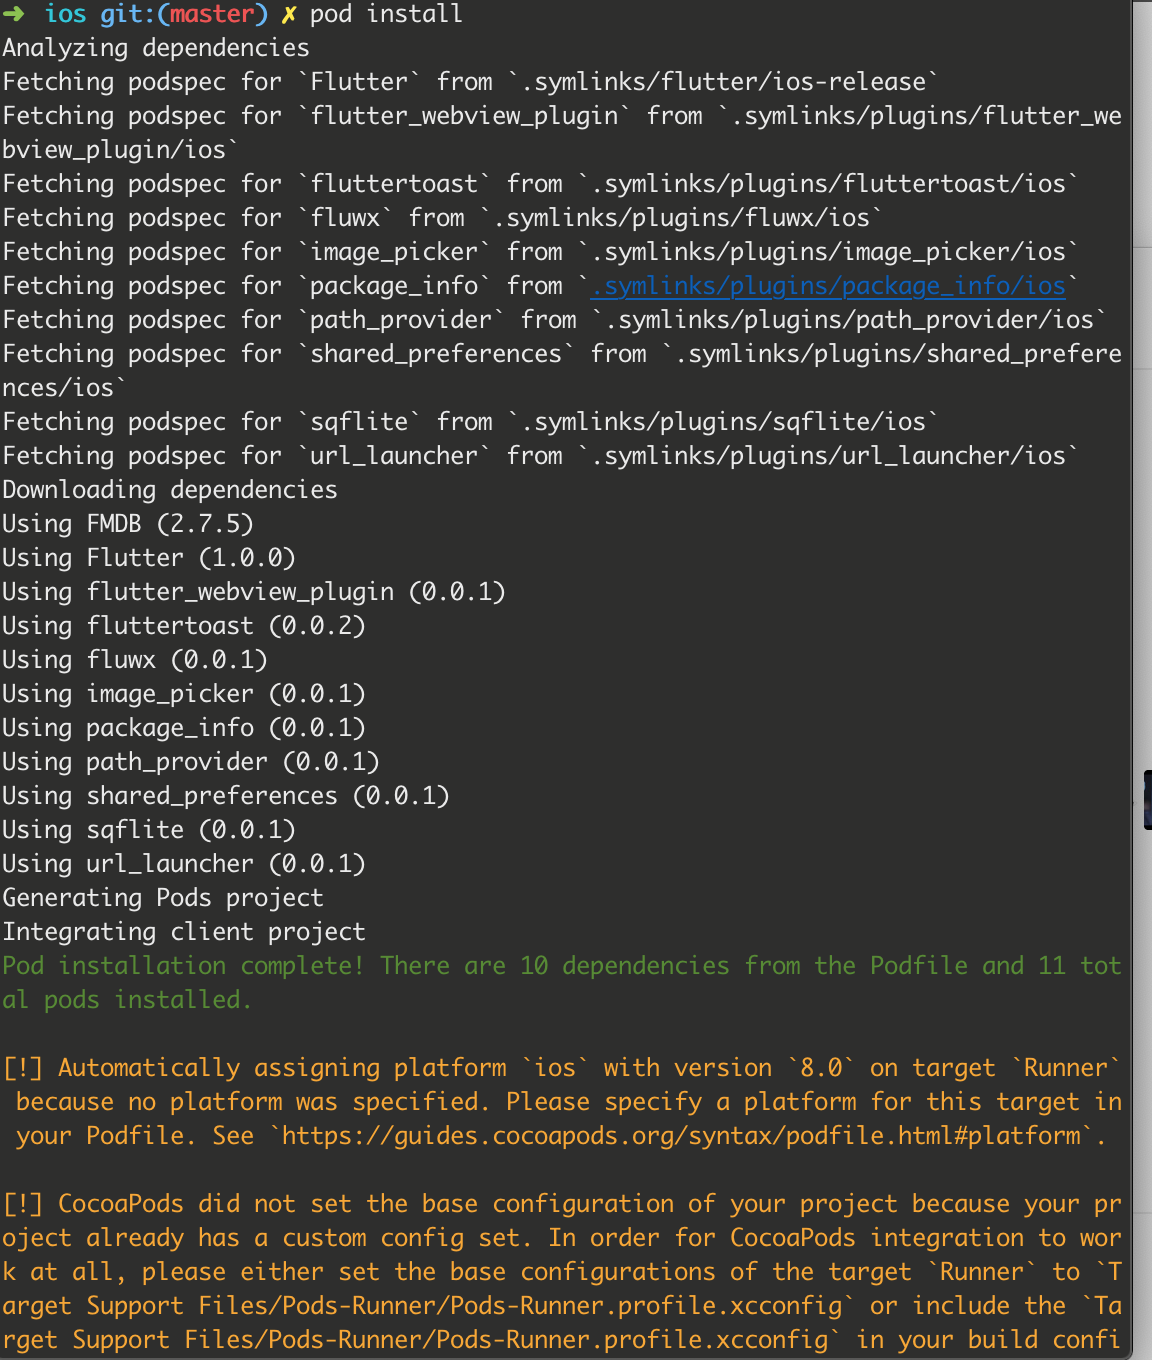
Task: Click the red master branch name
Action: click(196, 13)
